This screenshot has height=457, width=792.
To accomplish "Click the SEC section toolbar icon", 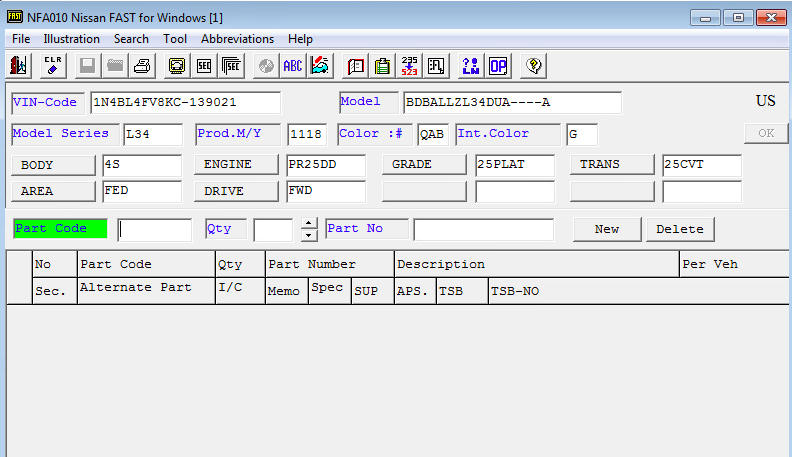I will click(204, 66).
